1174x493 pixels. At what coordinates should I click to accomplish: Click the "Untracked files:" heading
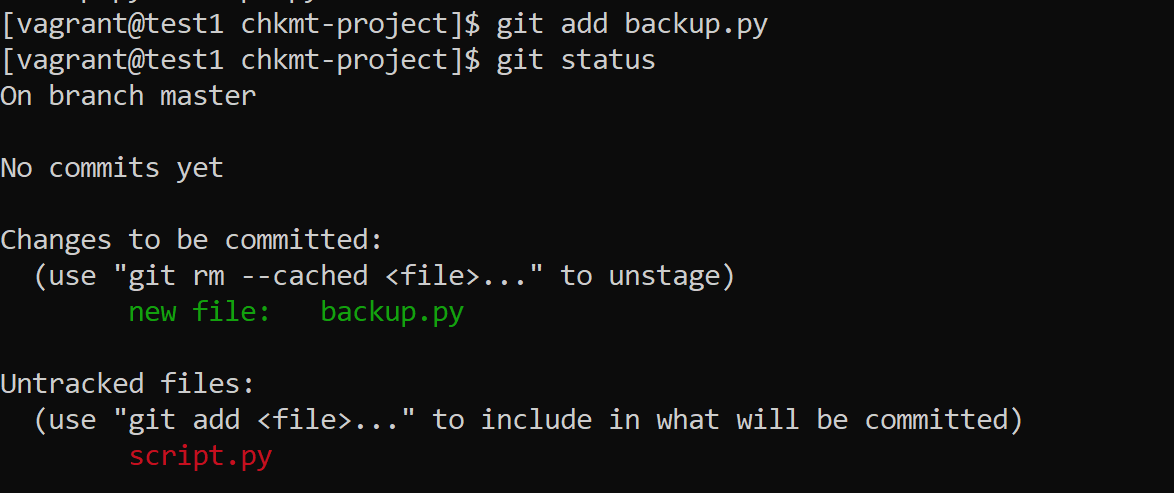click(128, 384)
